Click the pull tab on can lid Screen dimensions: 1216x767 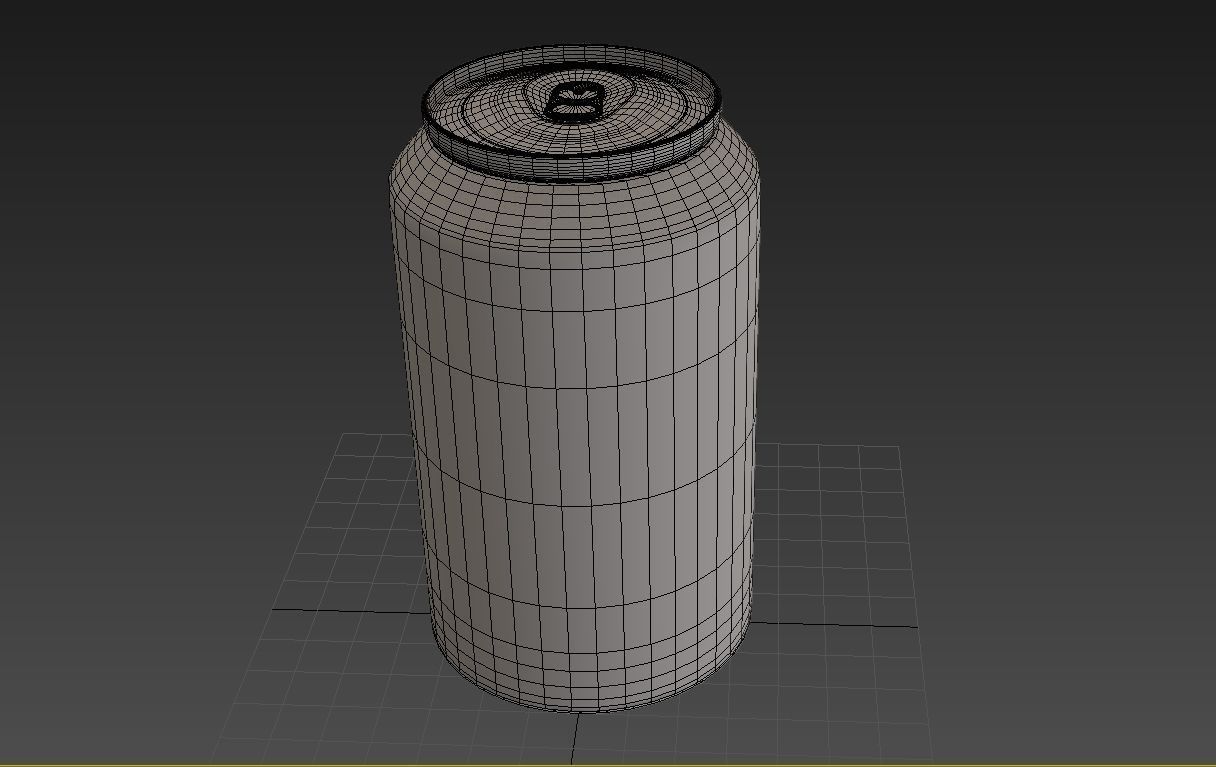[x=577, y=102]
